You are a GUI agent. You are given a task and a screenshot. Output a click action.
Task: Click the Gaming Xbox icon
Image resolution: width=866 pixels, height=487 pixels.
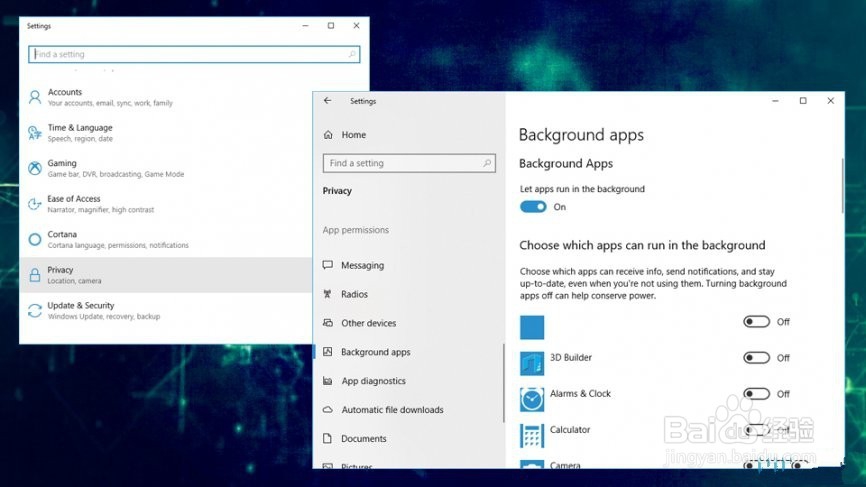(35, 168)
